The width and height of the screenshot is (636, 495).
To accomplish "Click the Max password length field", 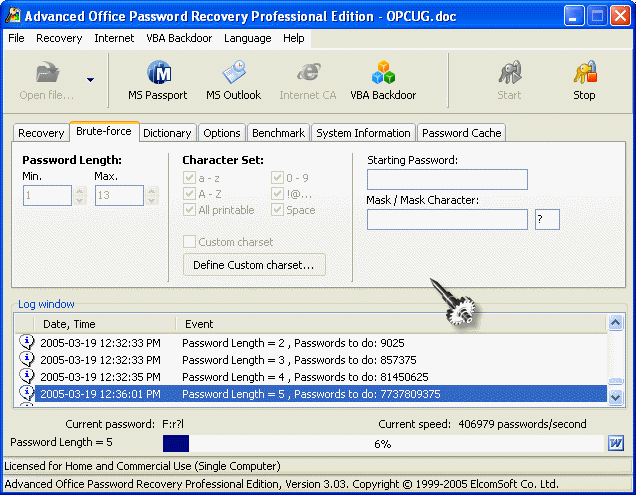I will coord(119,195).
